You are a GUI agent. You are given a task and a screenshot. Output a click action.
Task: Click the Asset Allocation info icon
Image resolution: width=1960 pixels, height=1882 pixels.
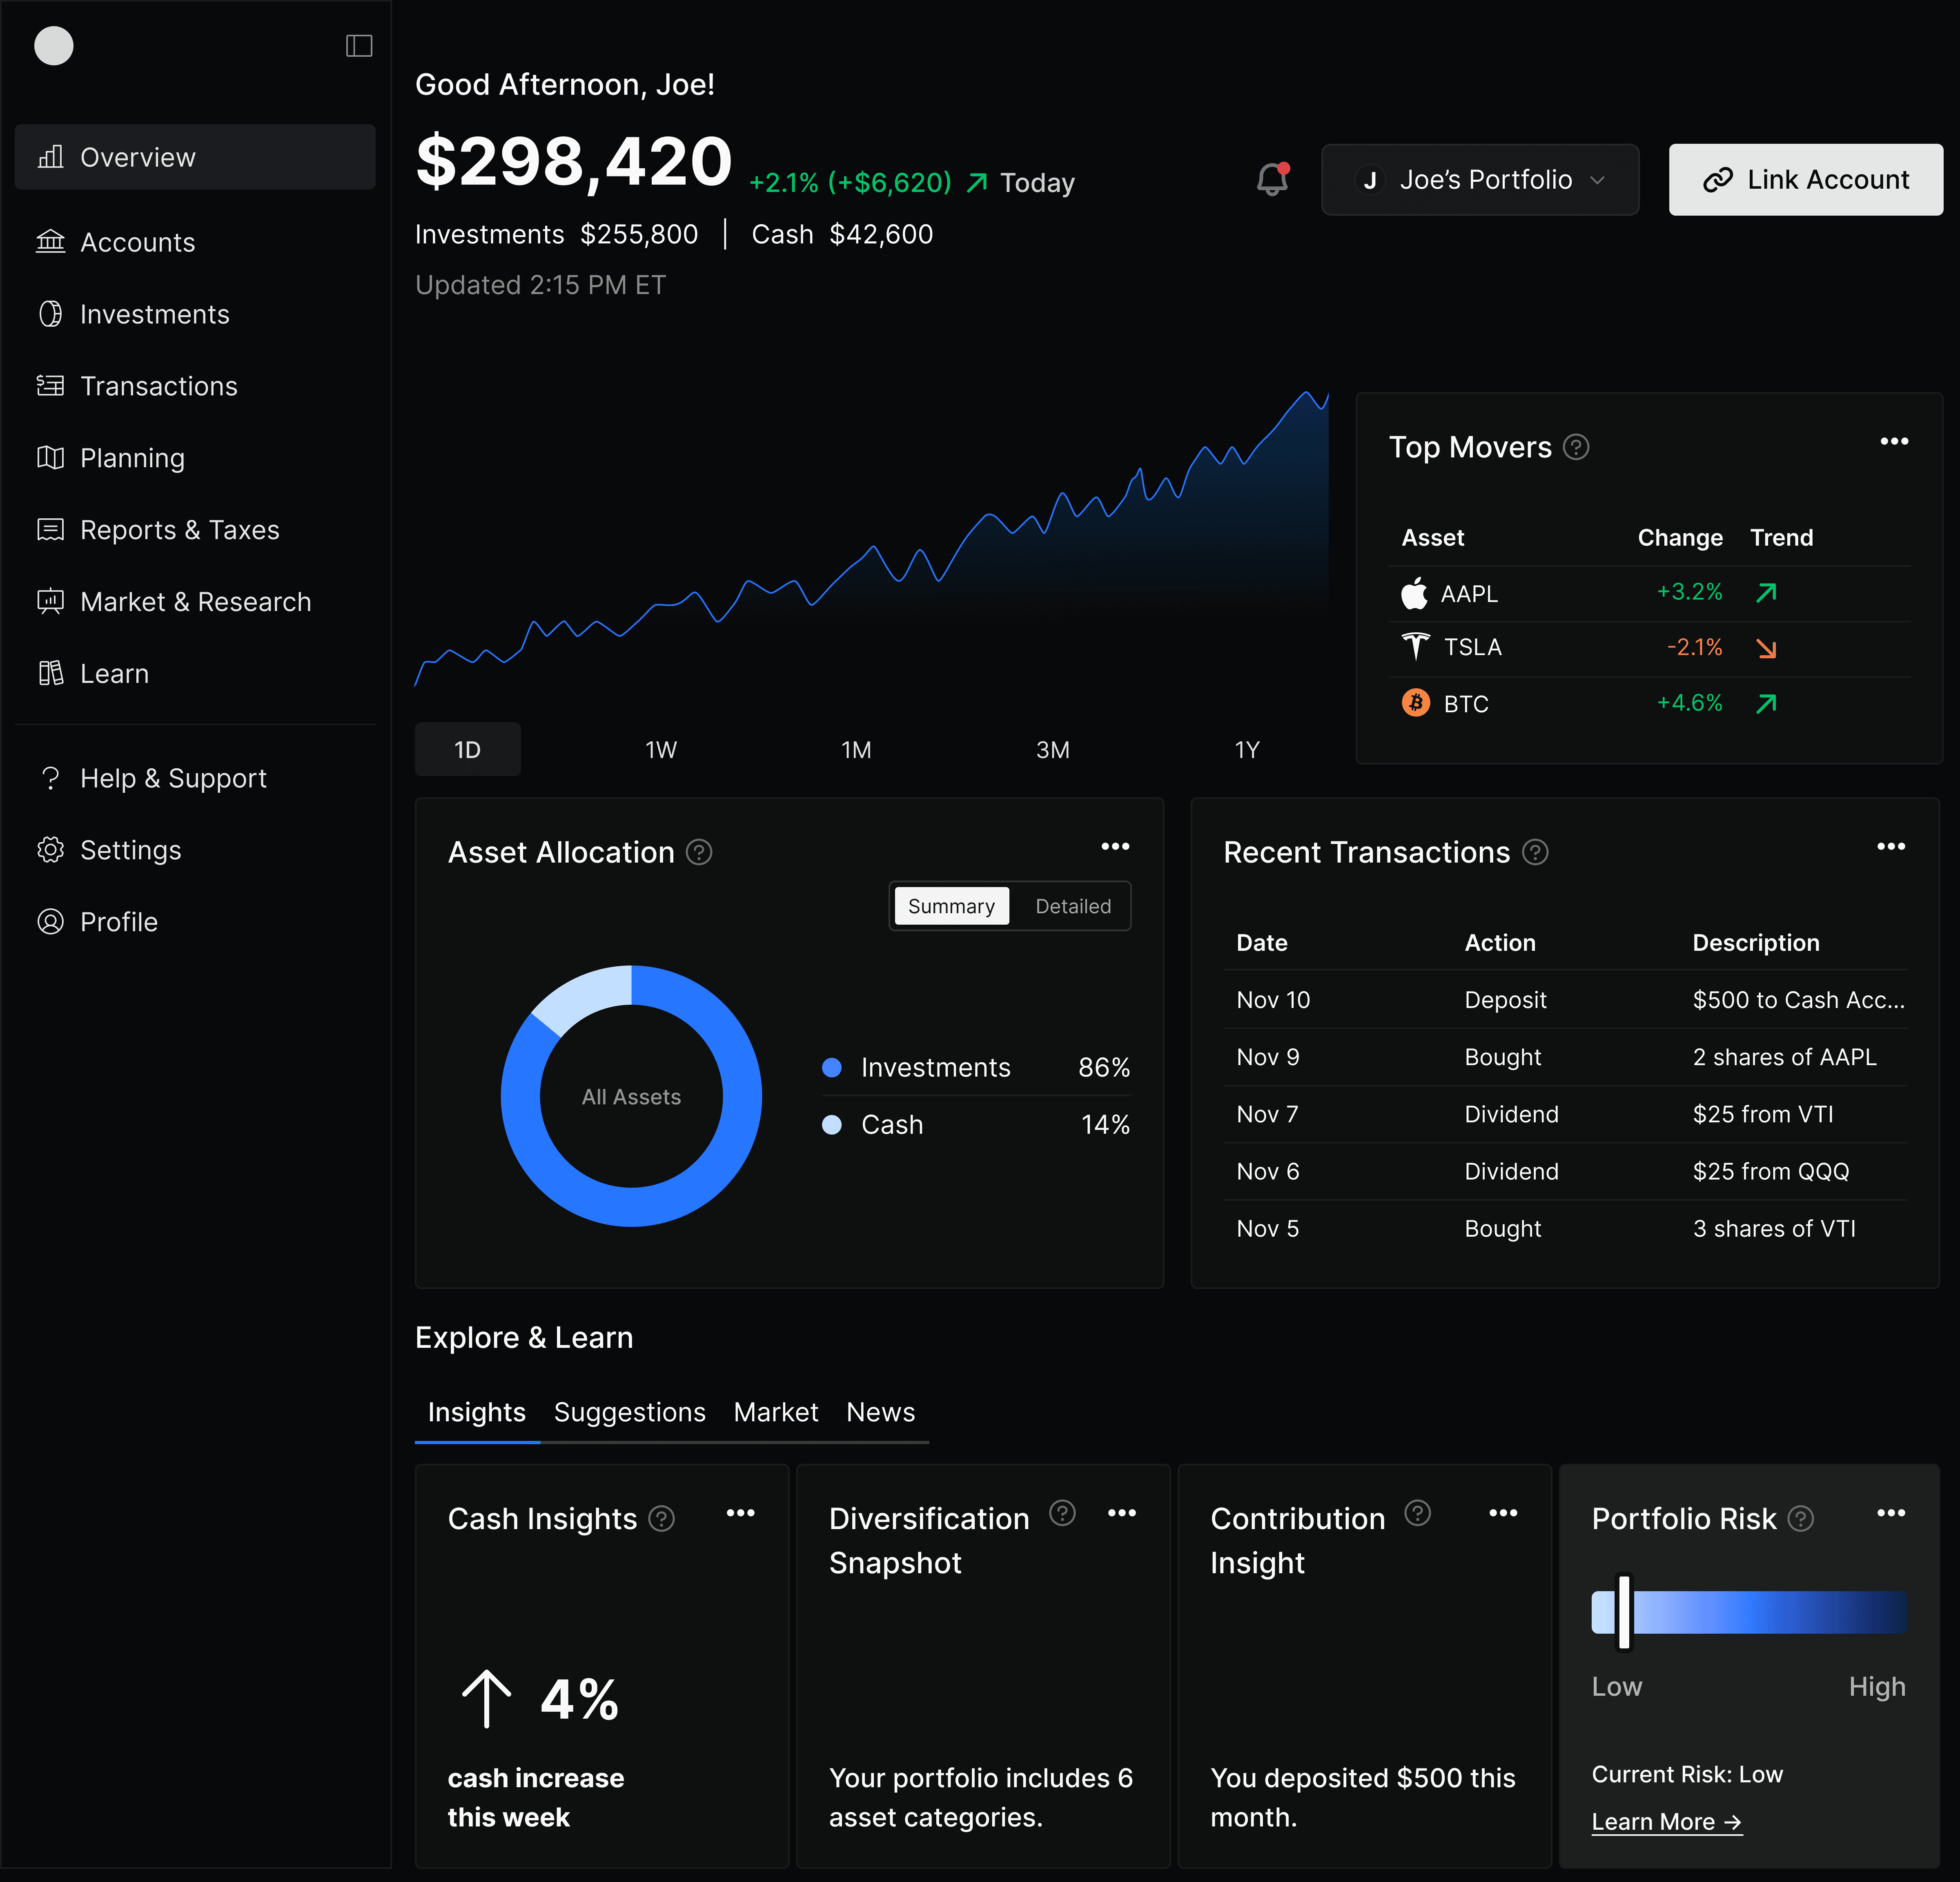pos(699,852)
